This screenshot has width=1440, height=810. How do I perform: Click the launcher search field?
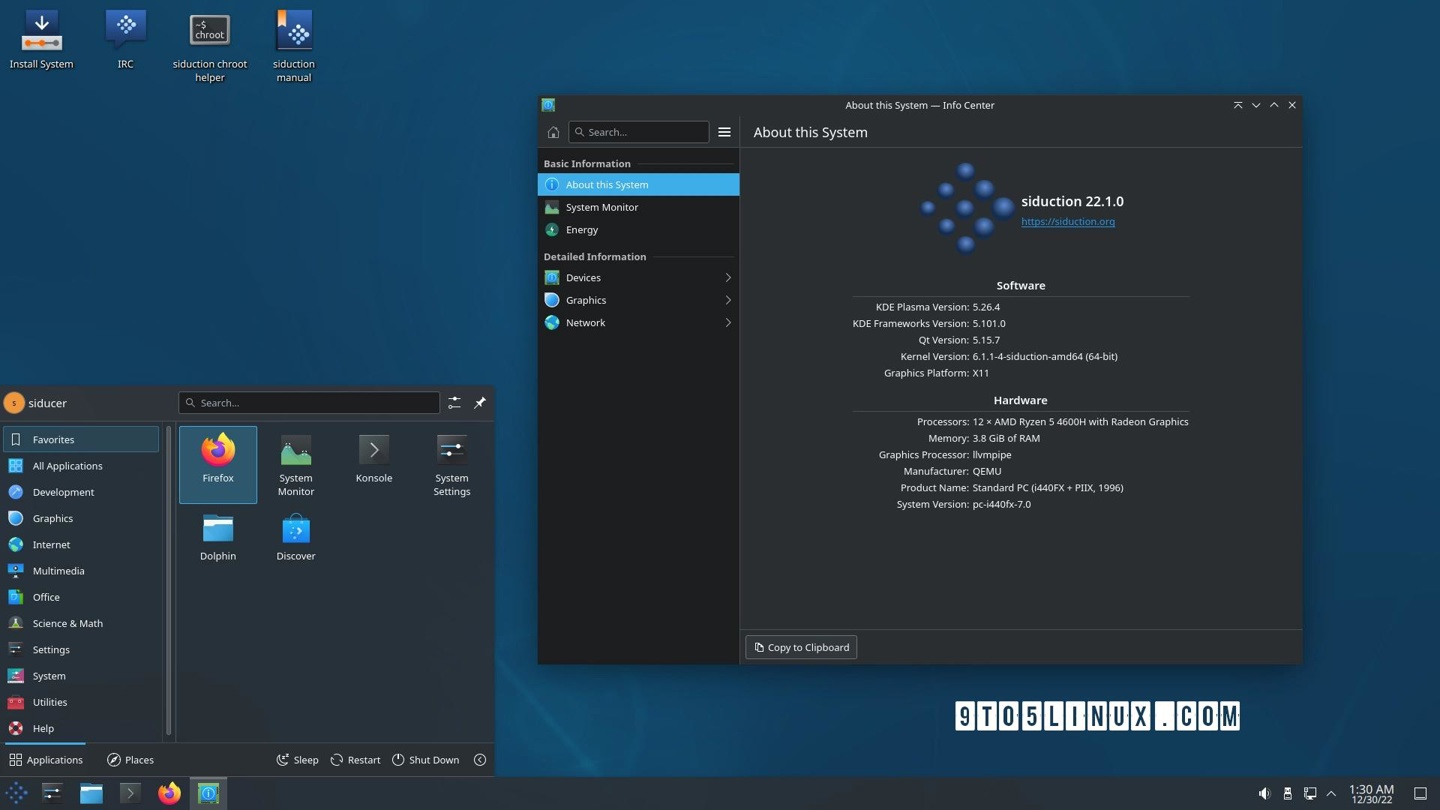coord(309,403)
